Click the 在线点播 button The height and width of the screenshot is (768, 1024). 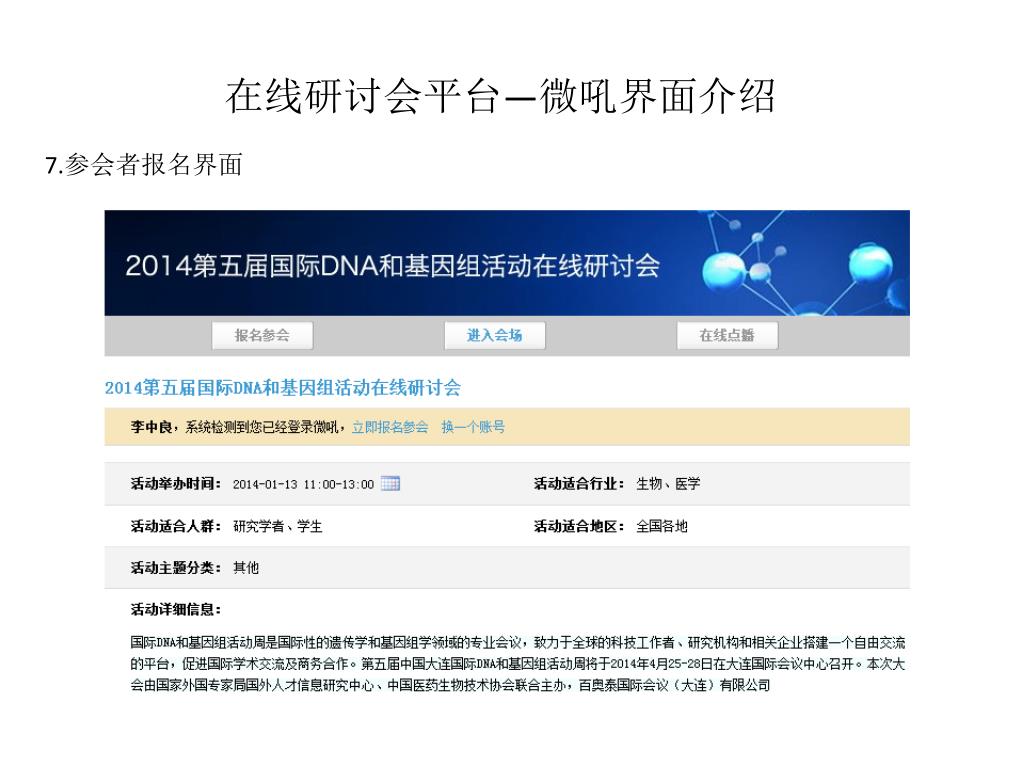point(727,336)
